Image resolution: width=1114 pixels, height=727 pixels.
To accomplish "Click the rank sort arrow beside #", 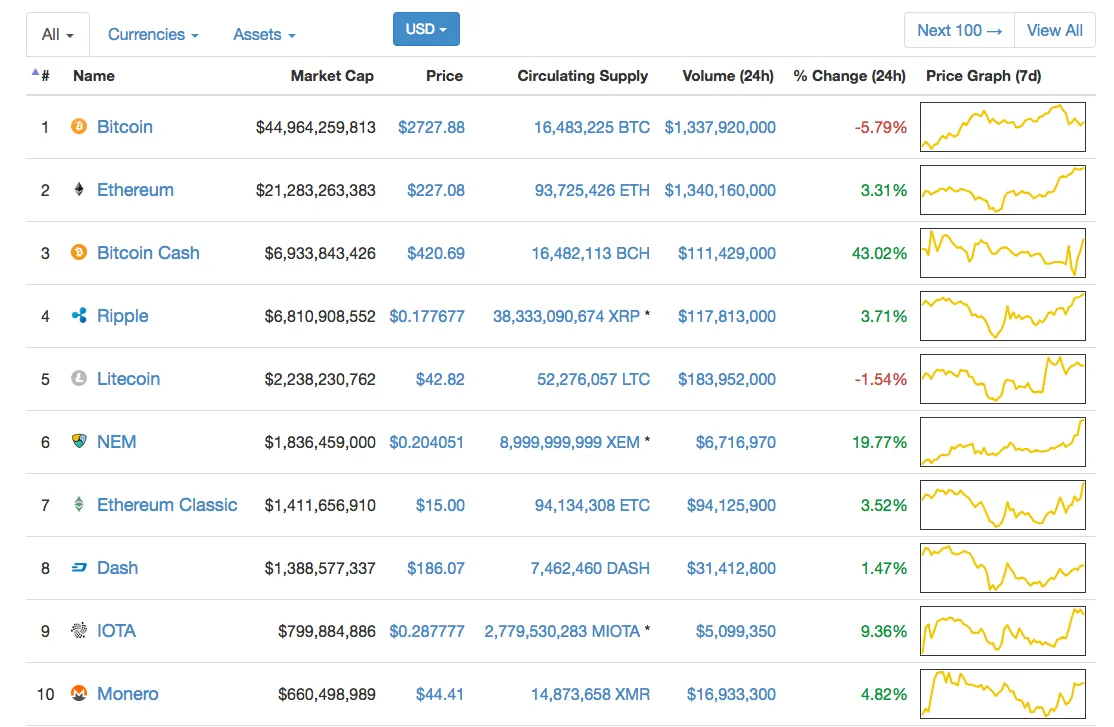I will [x=35, y=72].
